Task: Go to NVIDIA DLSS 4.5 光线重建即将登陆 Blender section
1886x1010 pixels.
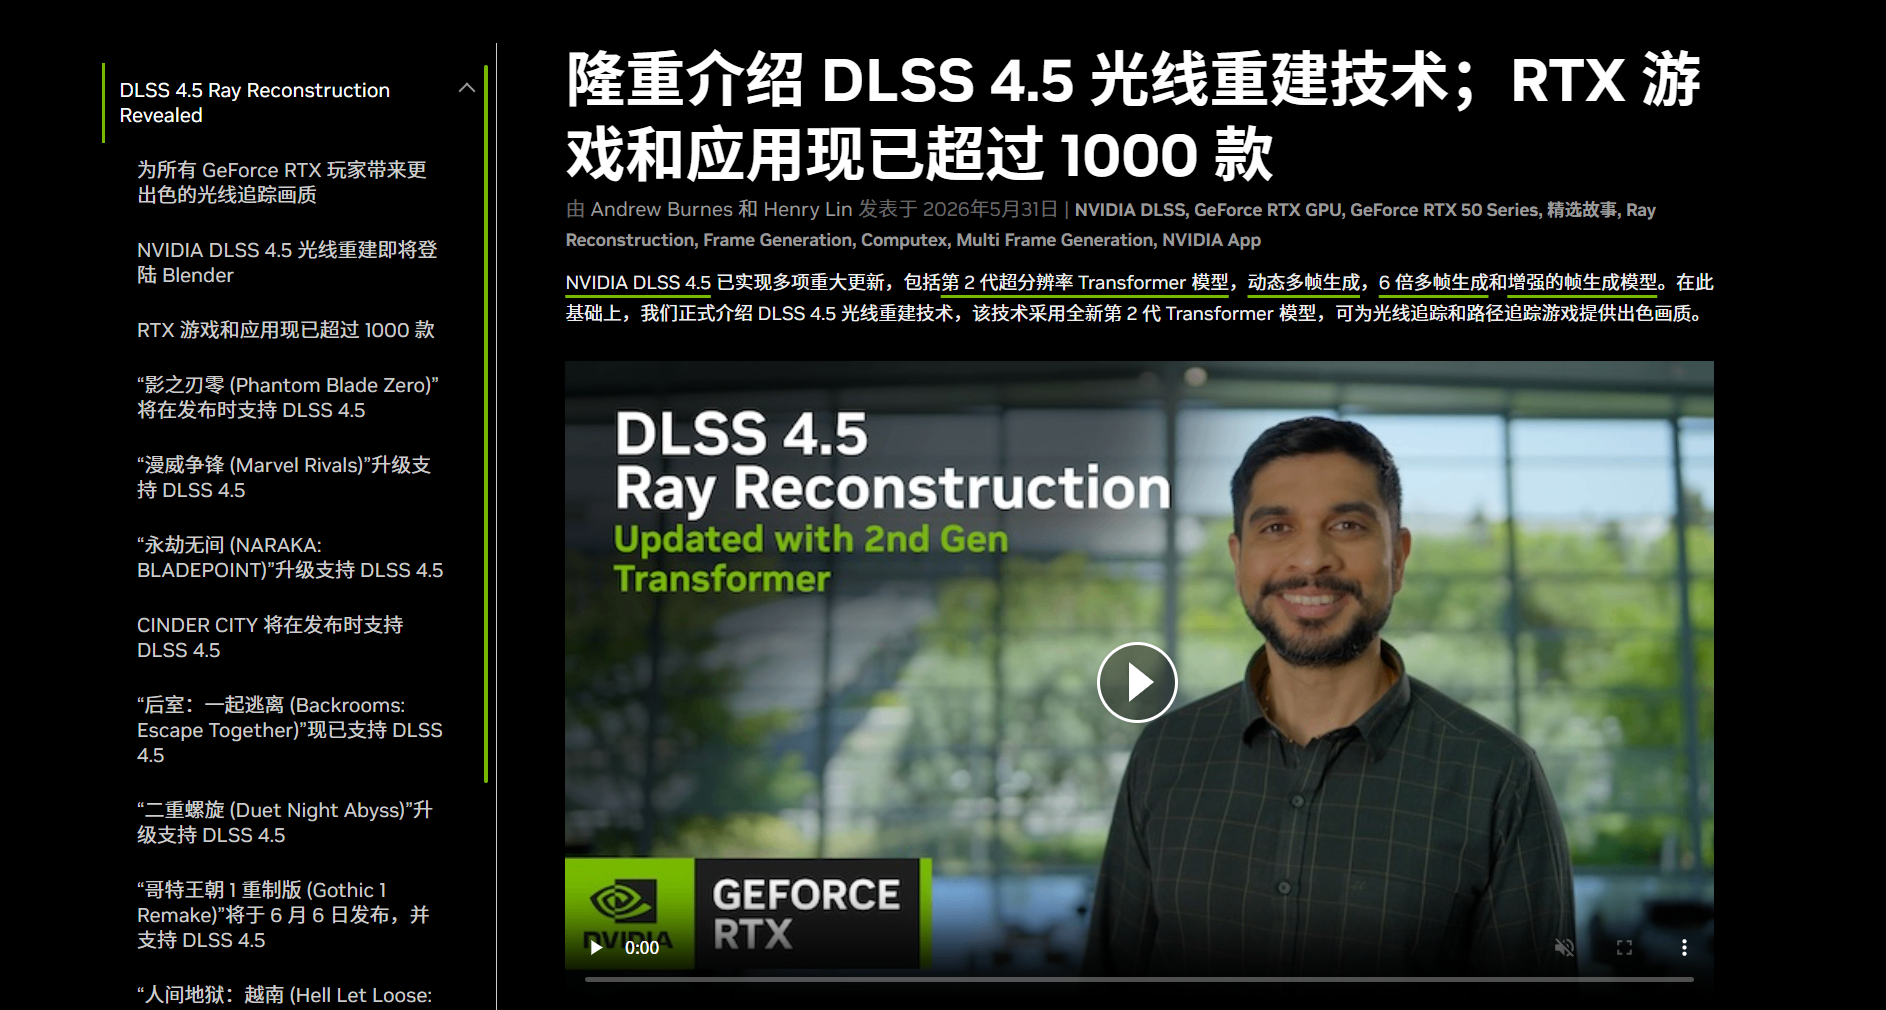Action: coord(287,262)
